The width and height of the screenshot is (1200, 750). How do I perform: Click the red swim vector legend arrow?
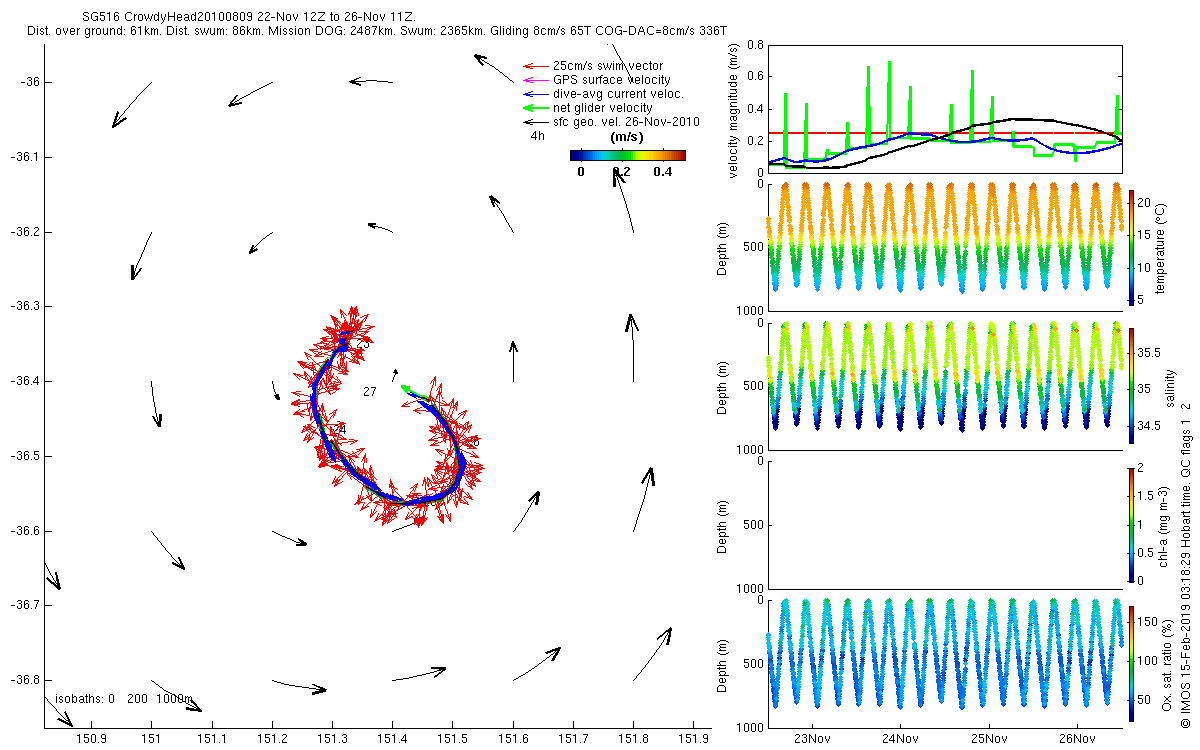(x=534, y=66)
